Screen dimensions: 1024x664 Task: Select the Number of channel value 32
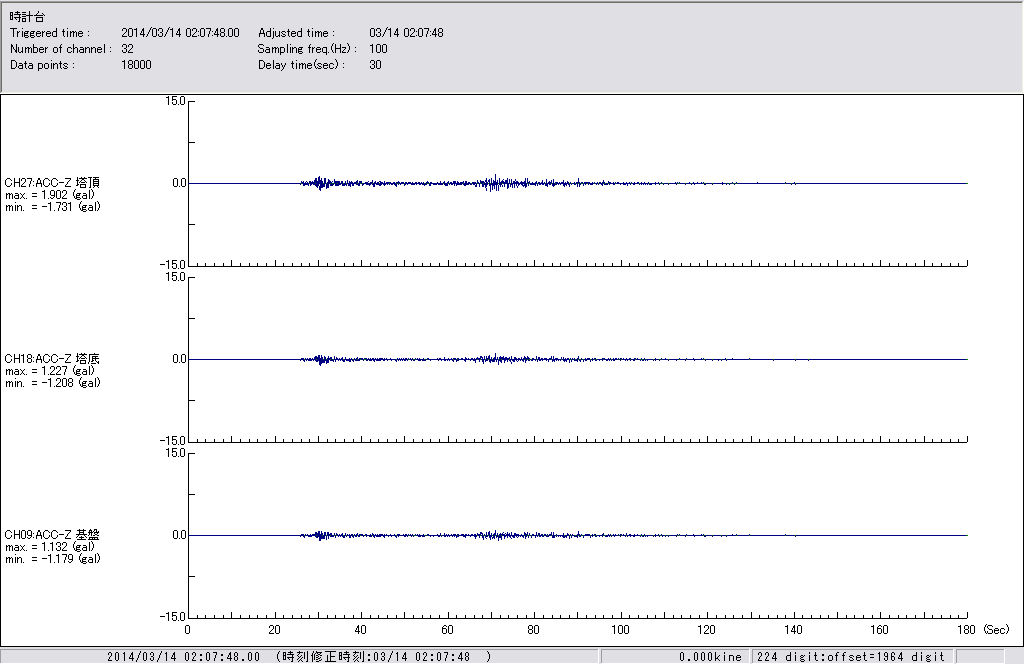(127, 49)
